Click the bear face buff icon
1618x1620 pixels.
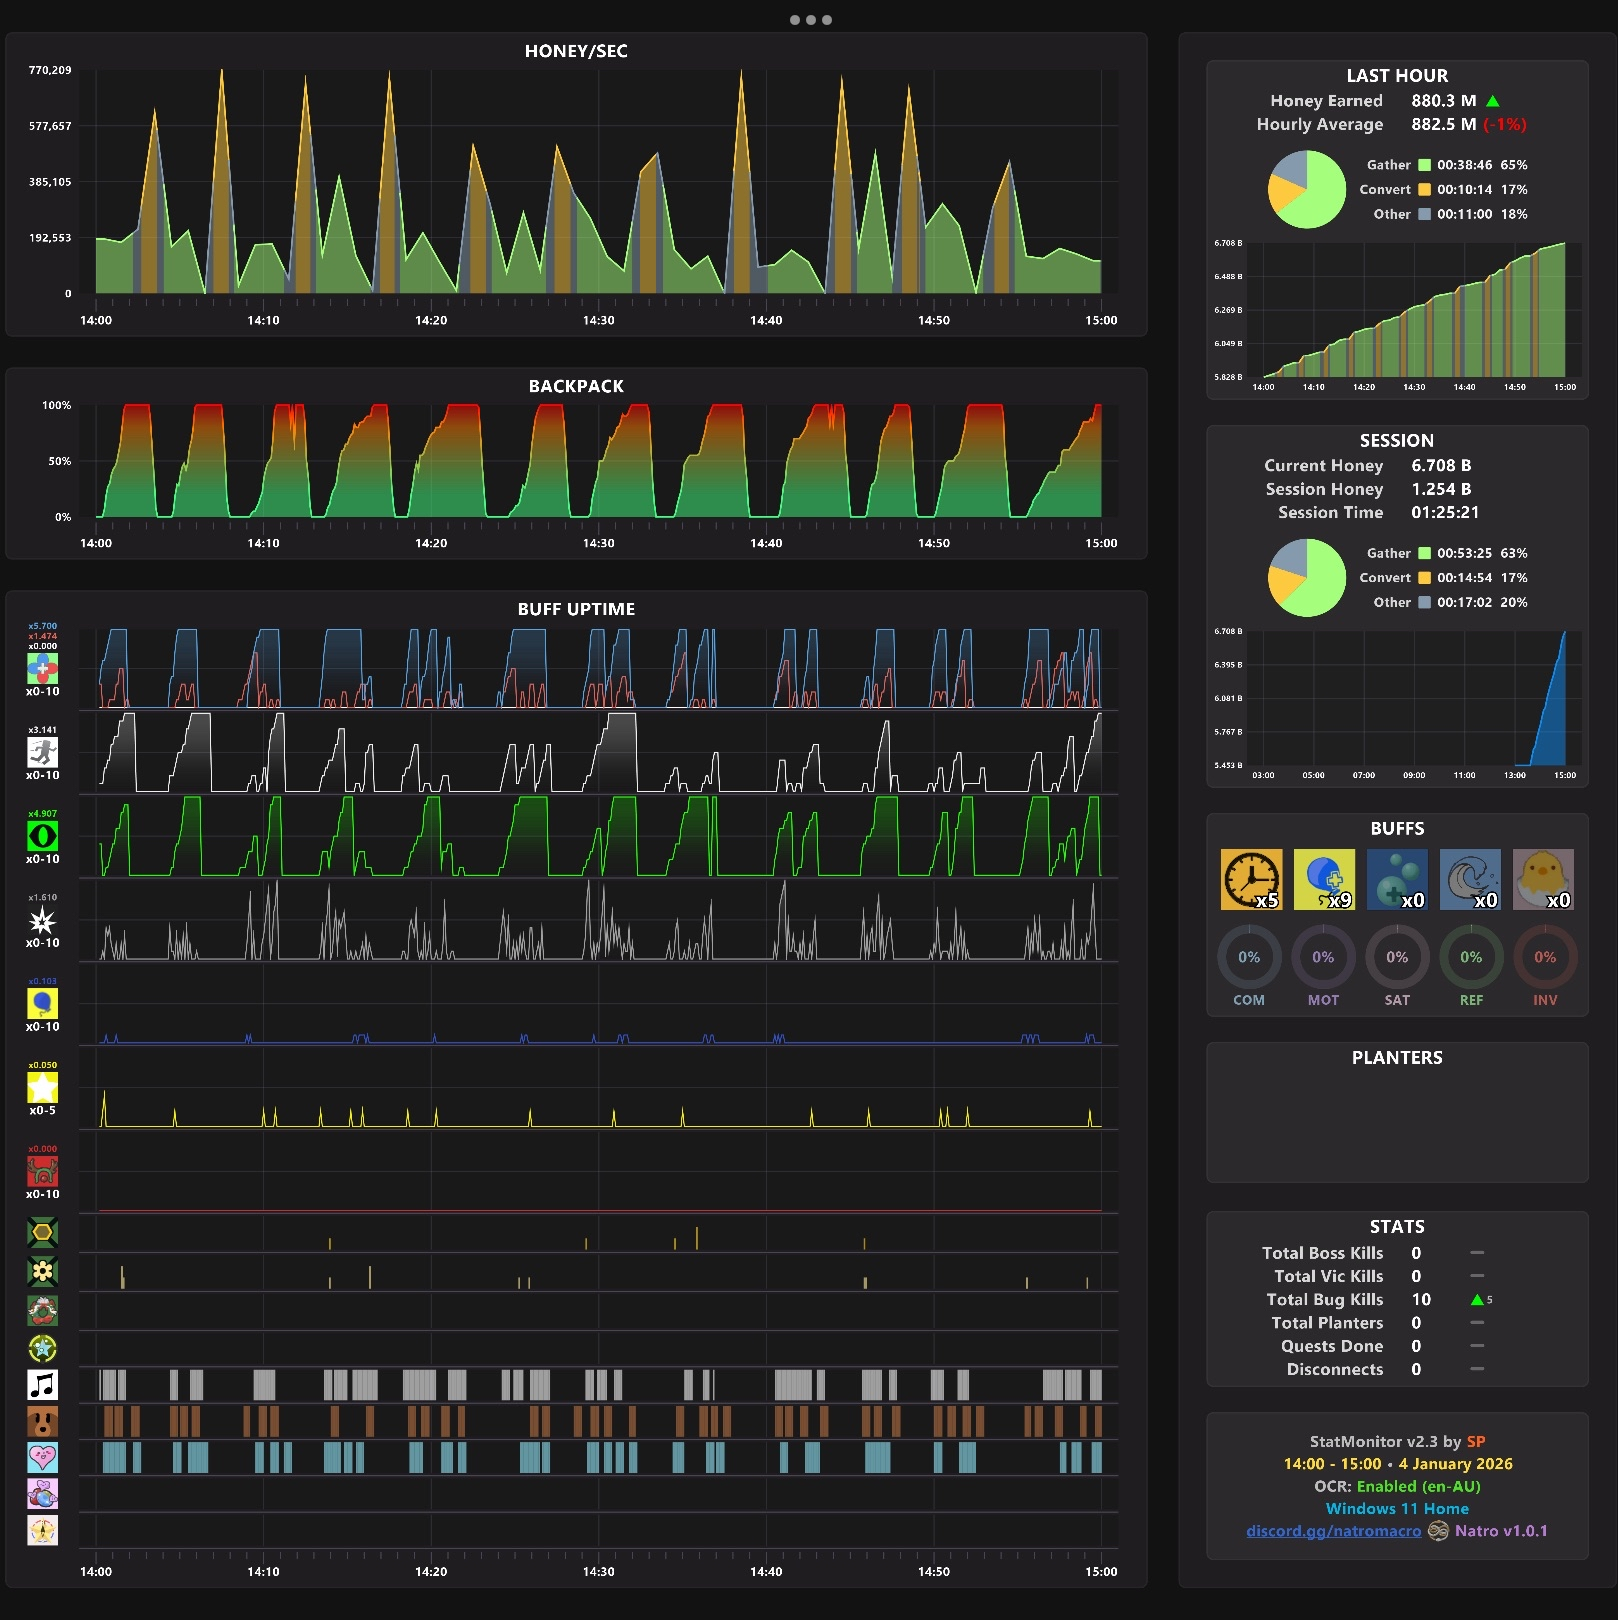[x=42, y=1421]
